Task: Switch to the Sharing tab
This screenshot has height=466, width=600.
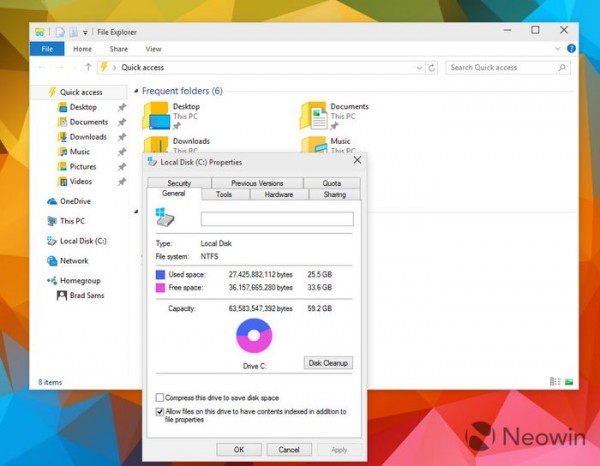Action: 334,194
